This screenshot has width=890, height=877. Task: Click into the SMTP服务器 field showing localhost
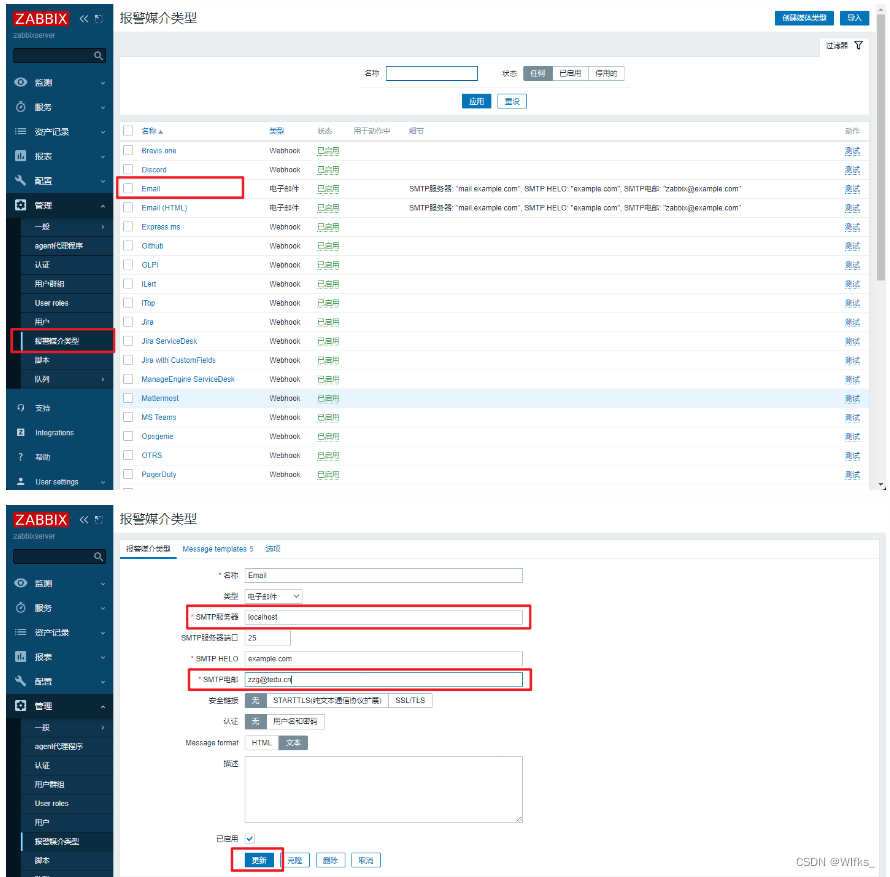[x=384, y=617]
